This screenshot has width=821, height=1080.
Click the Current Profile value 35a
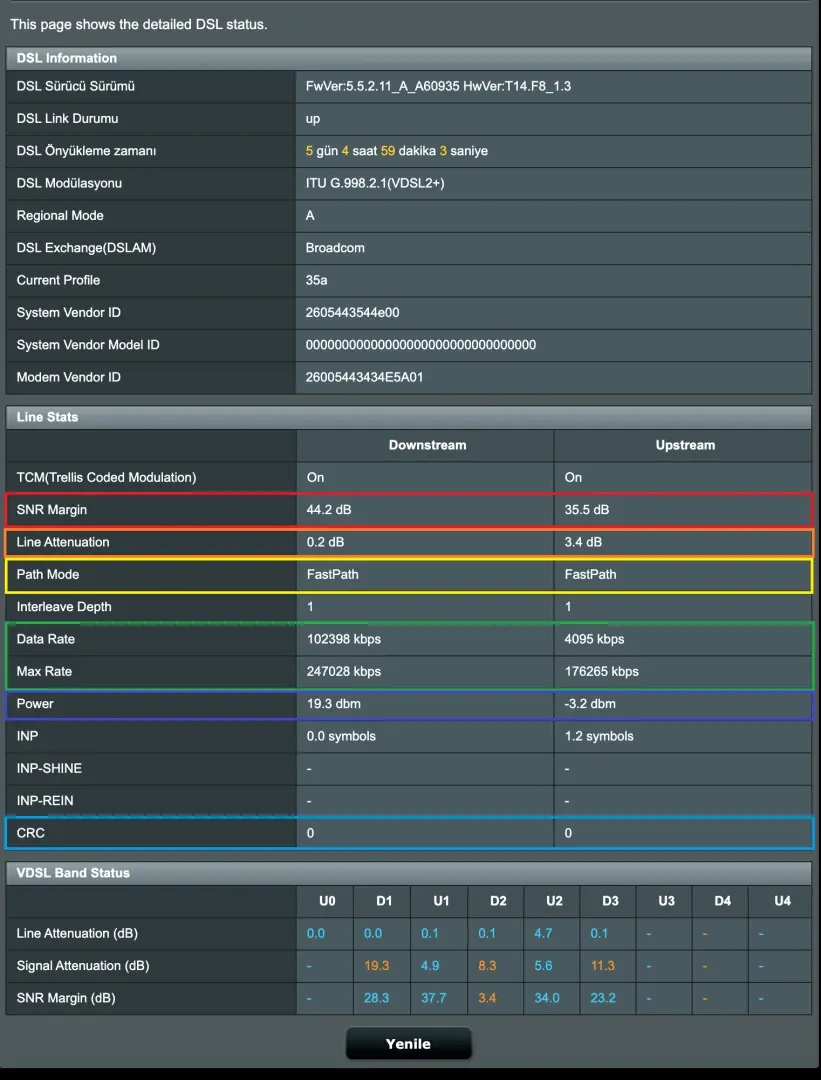(317, 280)
